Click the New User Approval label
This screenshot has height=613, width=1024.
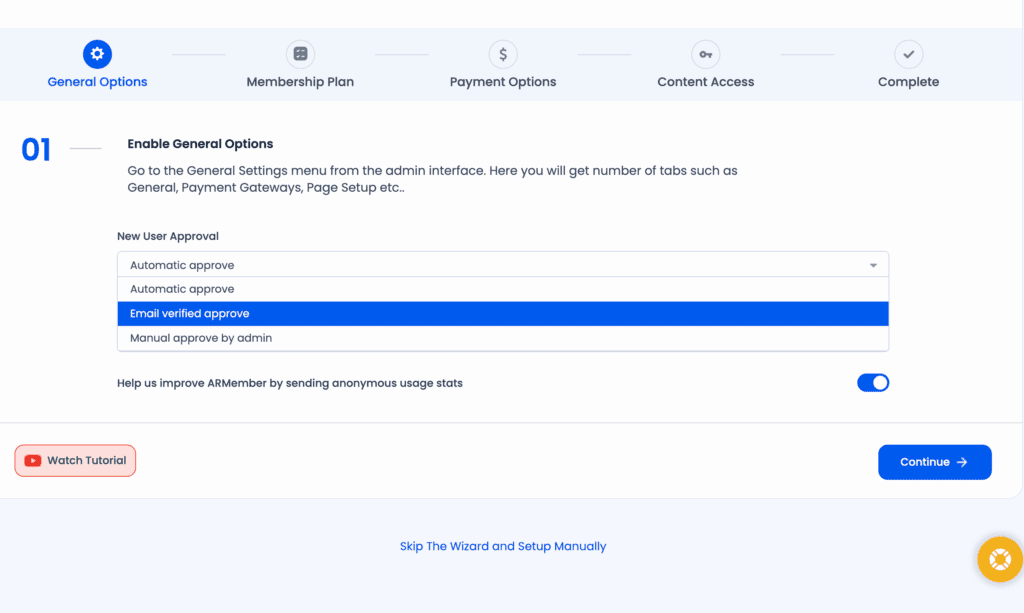click(x=168, y=236)
